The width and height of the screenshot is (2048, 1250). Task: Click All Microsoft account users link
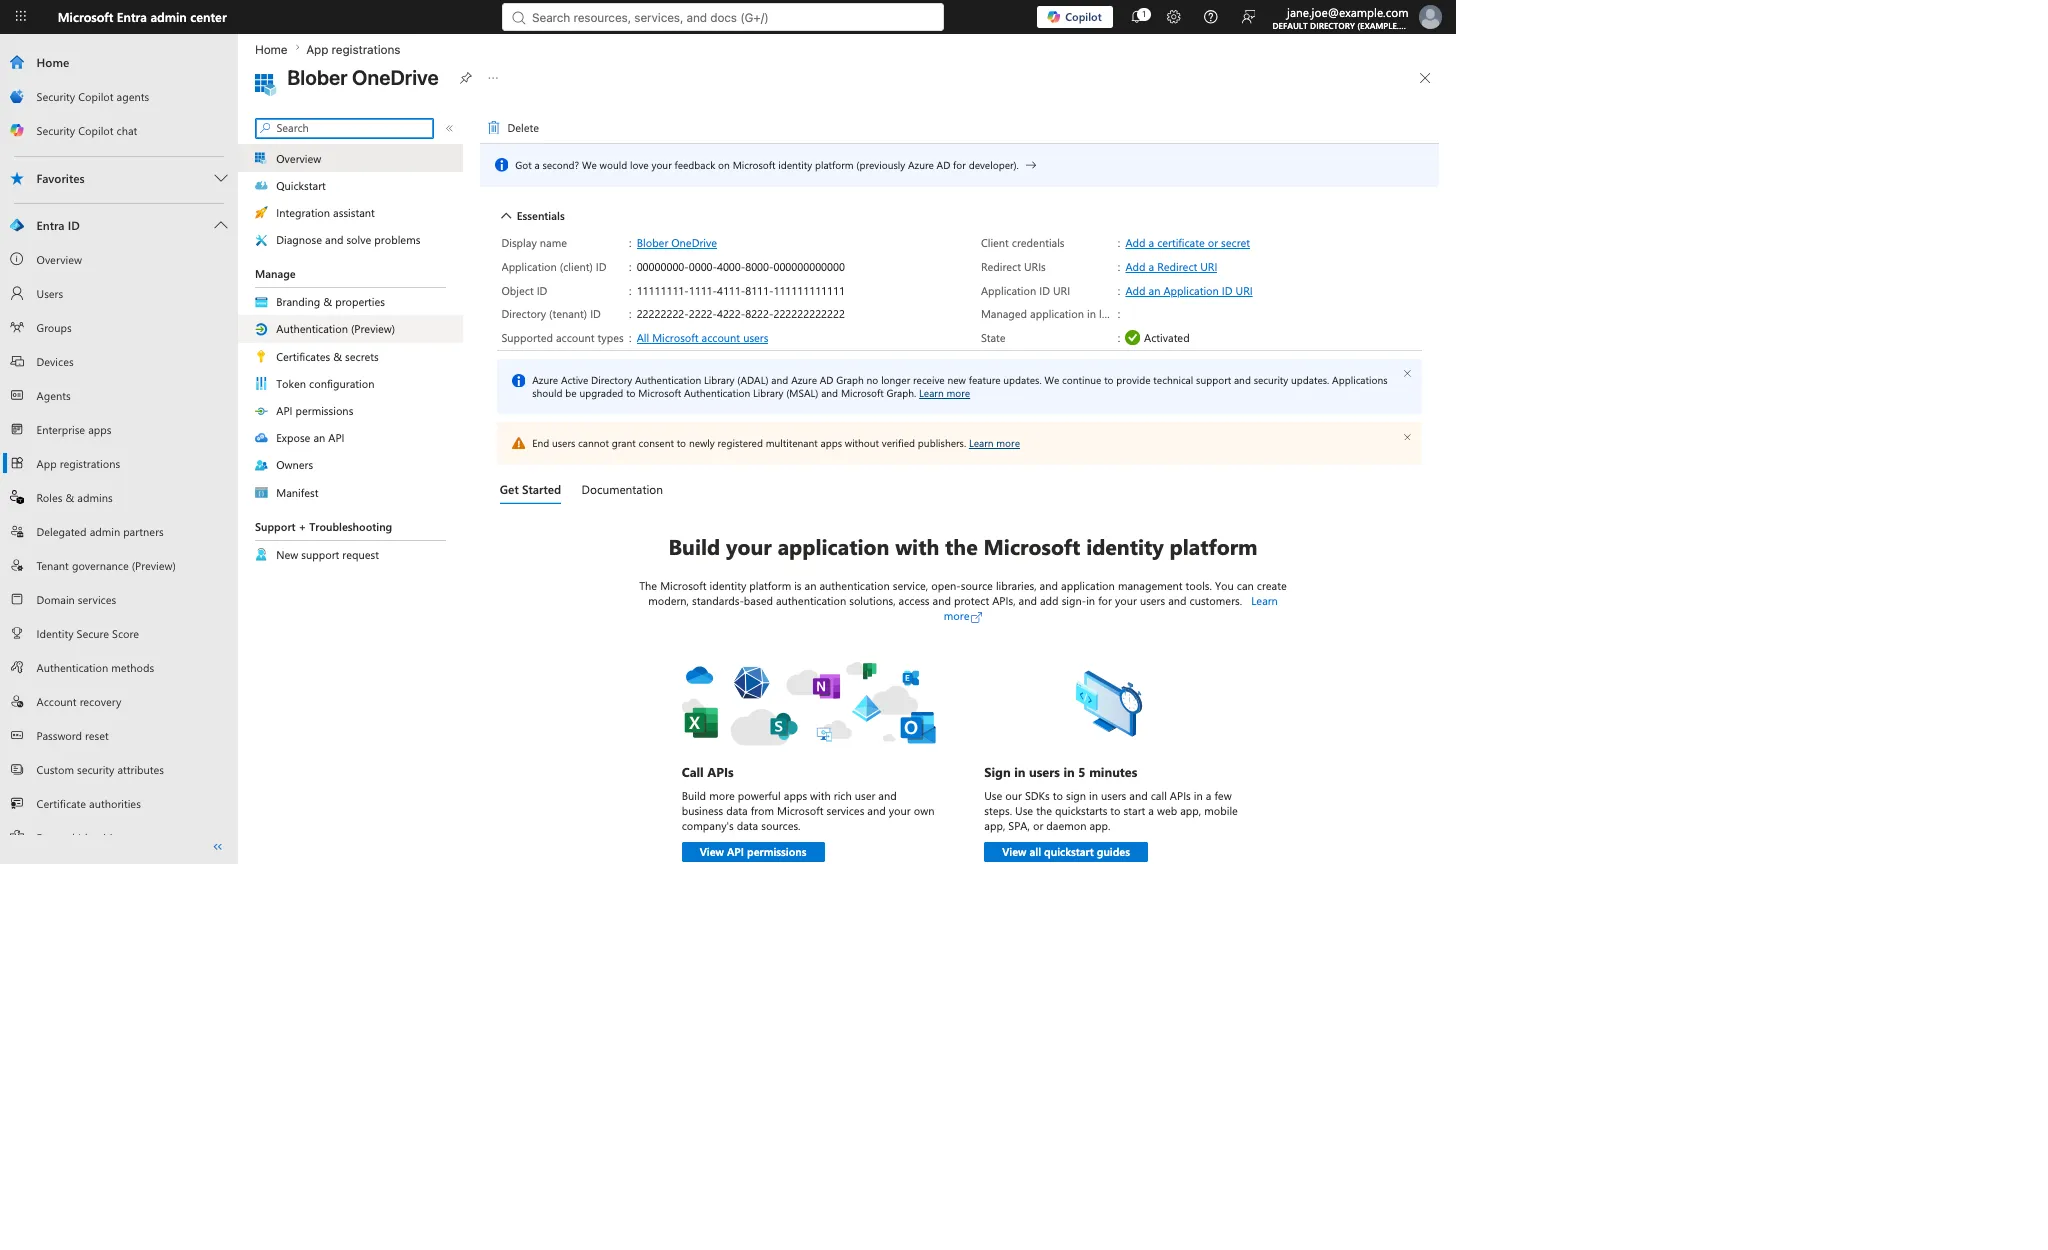click(702, 338)
